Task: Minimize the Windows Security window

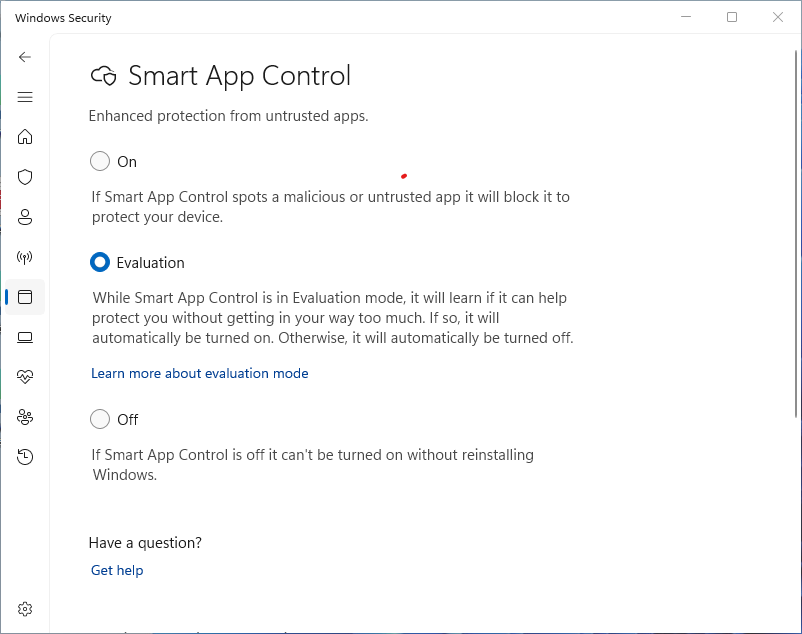Action: [x=686, y=17]
